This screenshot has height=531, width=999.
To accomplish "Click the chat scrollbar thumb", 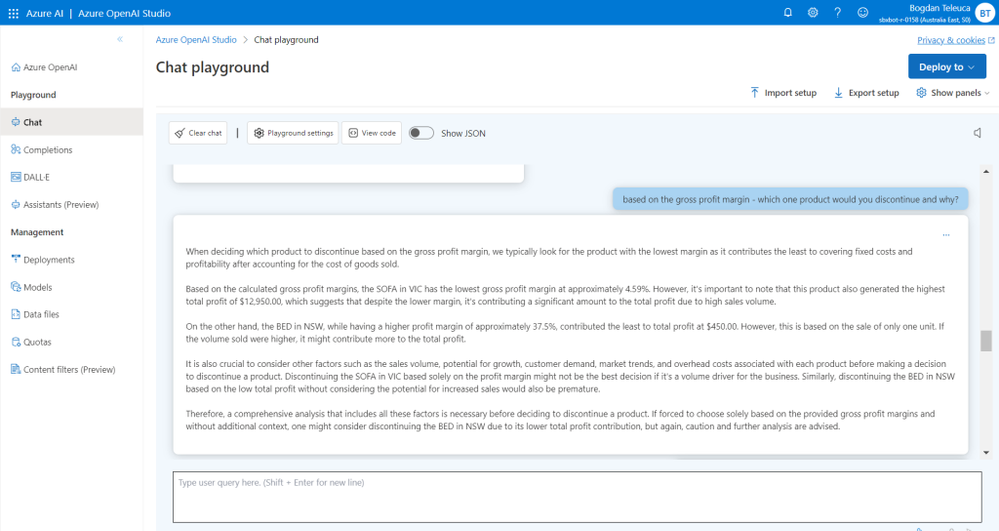I will pos(986,341).
